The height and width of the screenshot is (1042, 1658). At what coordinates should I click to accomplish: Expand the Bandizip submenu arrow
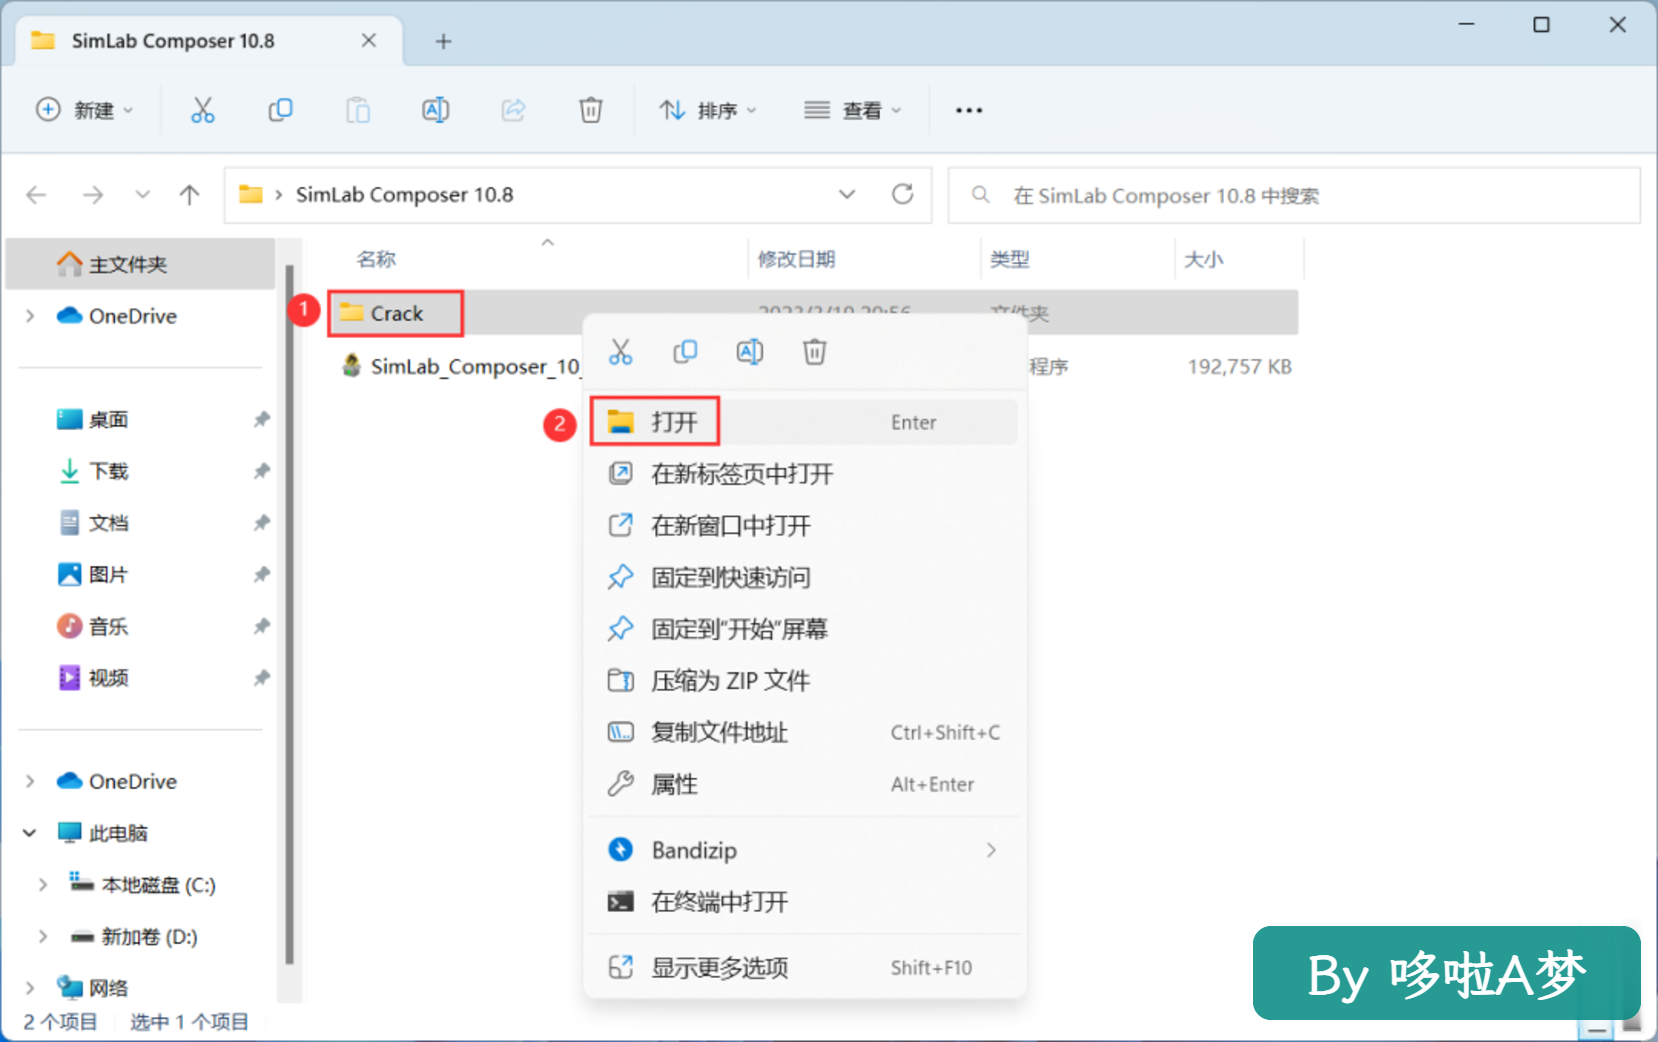pos(991,850)
